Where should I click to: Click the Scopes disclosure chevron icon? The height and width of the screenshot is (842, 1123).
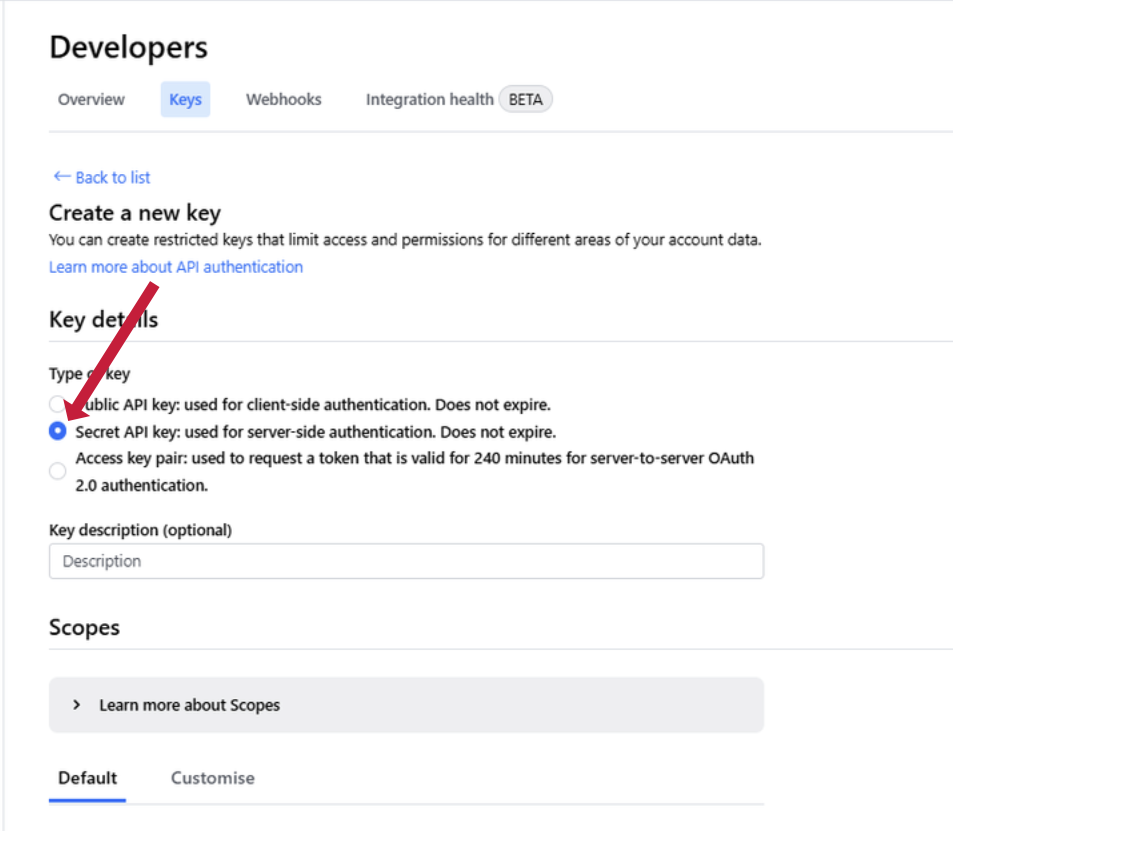[x=76, y=704]
